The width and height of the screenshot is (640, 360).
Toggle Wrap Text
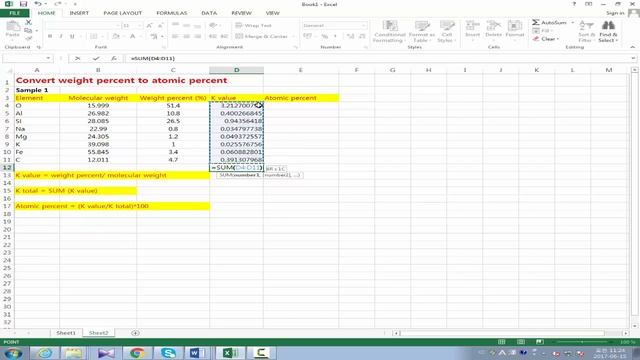click(253, 25)
